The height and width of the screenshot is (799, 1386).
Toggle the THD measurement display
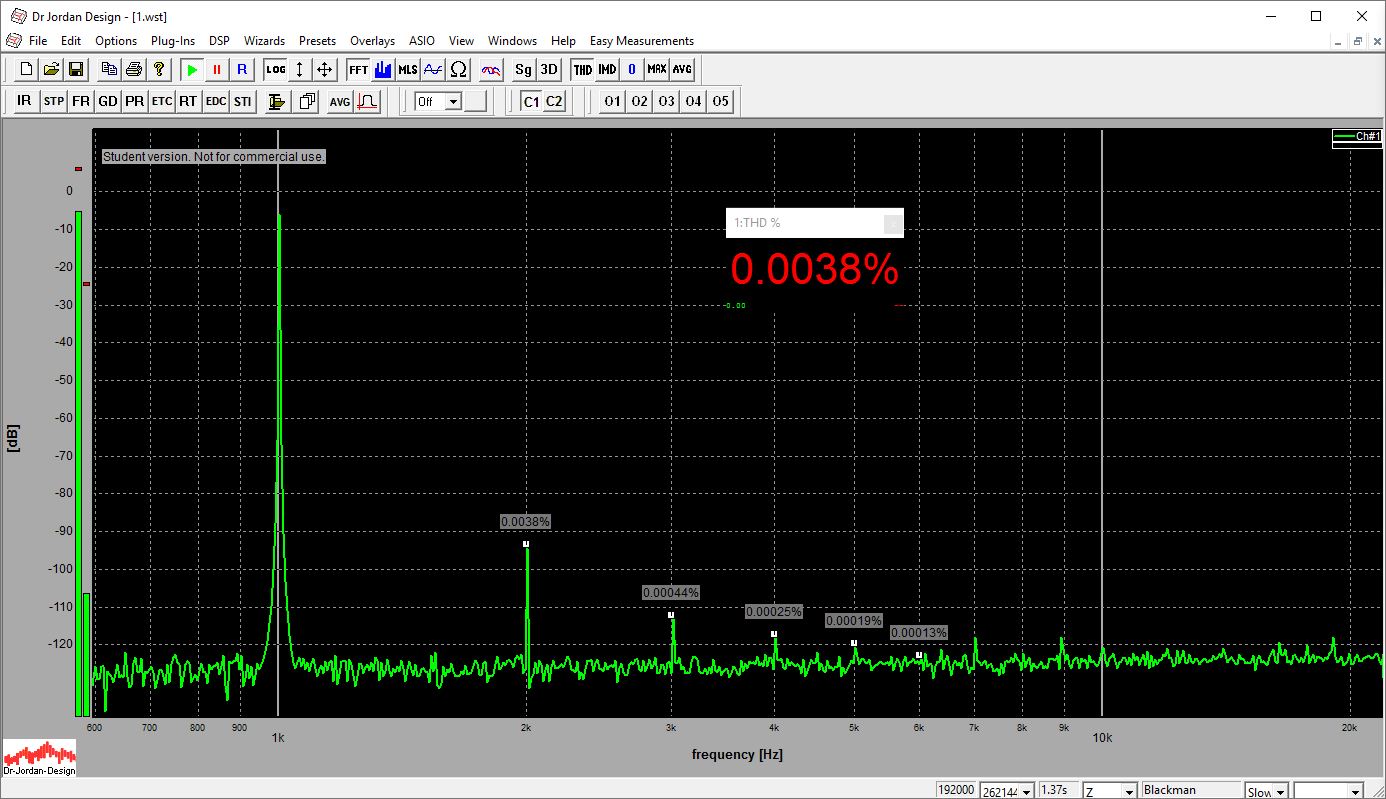(x=582, y=70)
